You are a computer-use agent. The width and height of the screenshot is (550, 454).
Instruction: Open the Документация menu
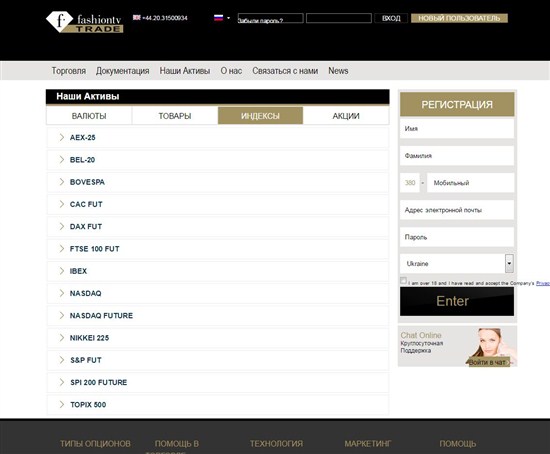click(122, 71)
